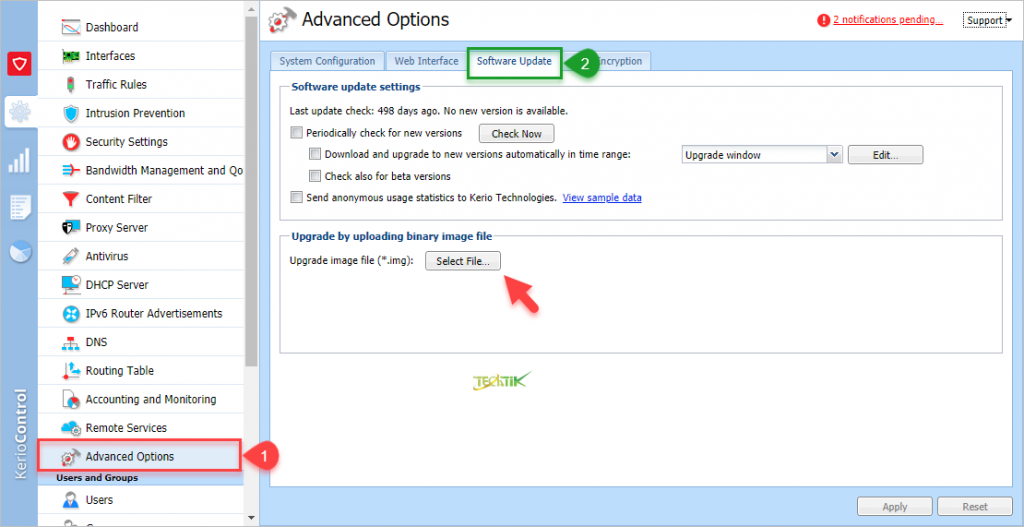Click the Dashboard icon in sidebar
This screenshot has height=527, width=1024.
pyautogui.click(x=70, y=27)
